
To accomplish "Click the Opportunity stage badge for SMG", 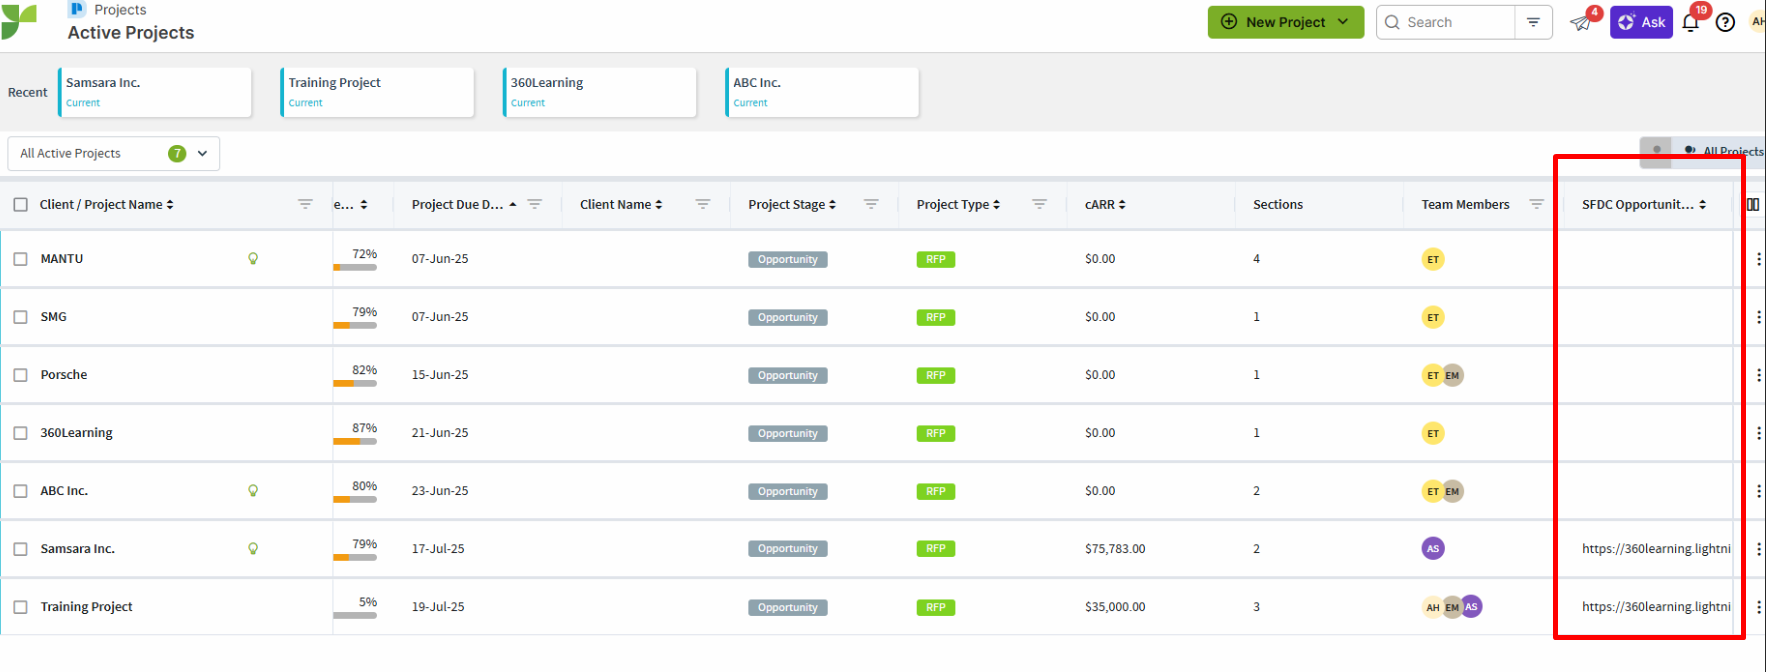I will [788, 317].
